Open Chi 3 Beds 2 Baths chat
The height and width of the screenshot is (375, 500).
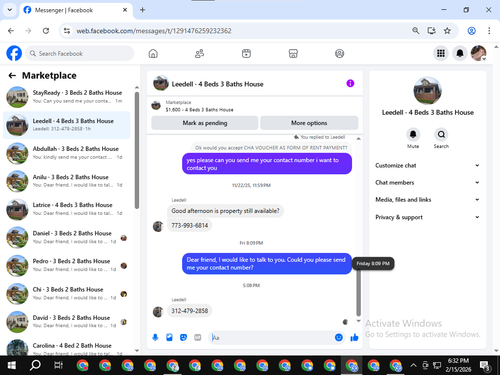click(67, 294)
